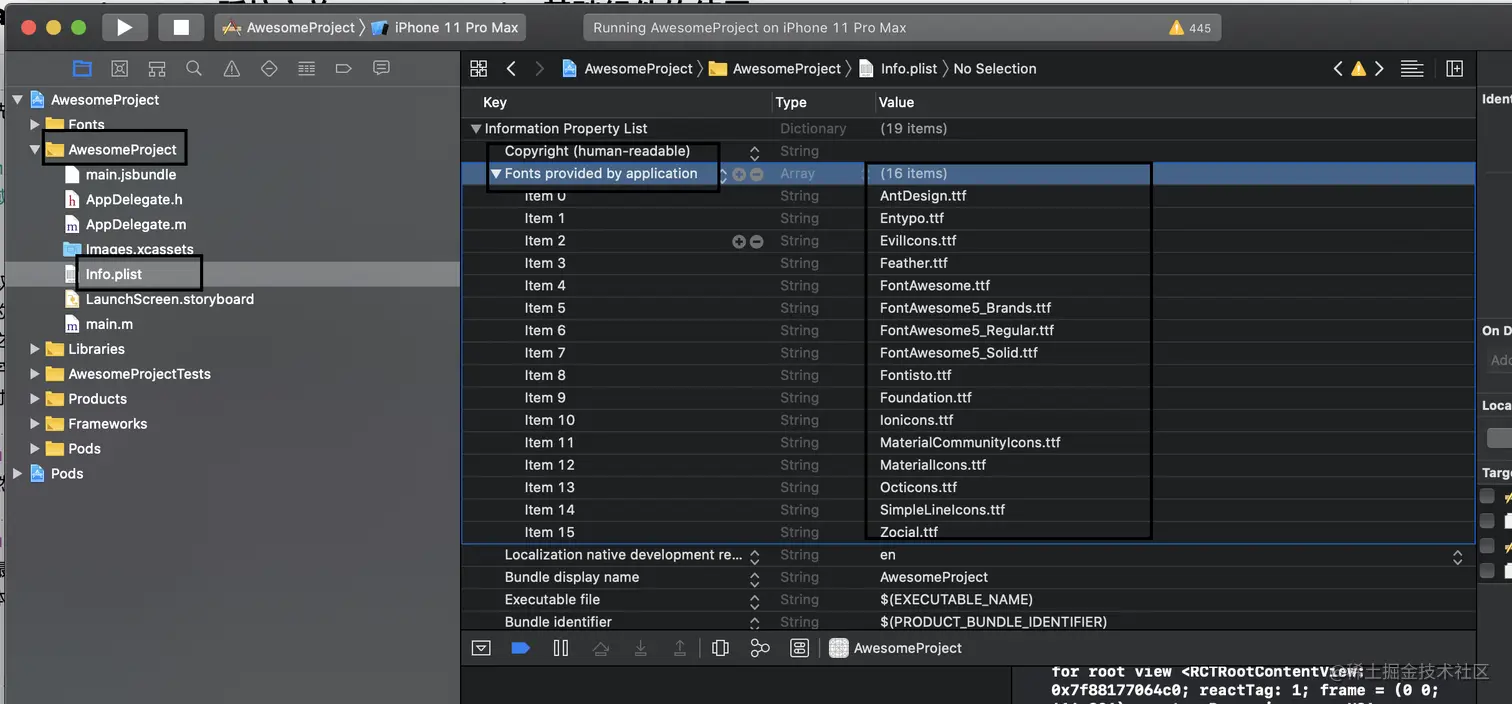This screenshot has width=1512, height=704.
Task: Step out in debugger
Action: 680,648
